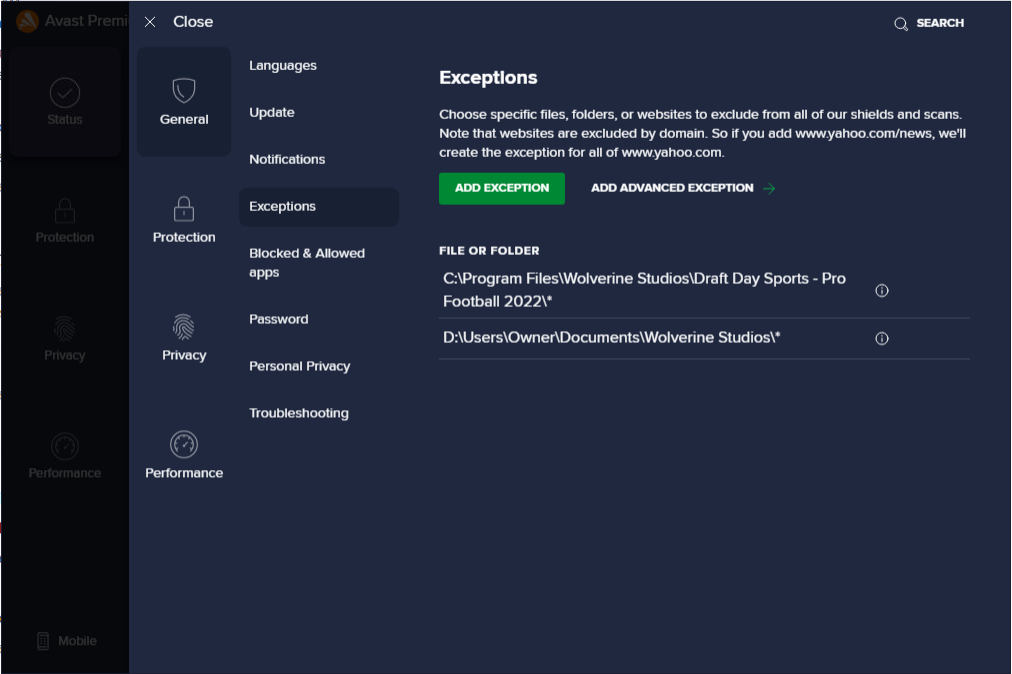Screen dimensions: 1012x674
Task: Open the Troubleshooting settings page
Action: [x=299, y=413]
